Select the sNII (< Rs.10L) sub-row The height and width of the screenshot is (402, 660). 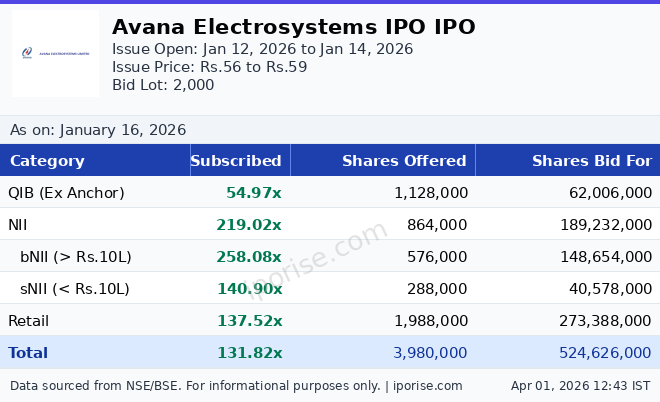(x=75, y=289)
